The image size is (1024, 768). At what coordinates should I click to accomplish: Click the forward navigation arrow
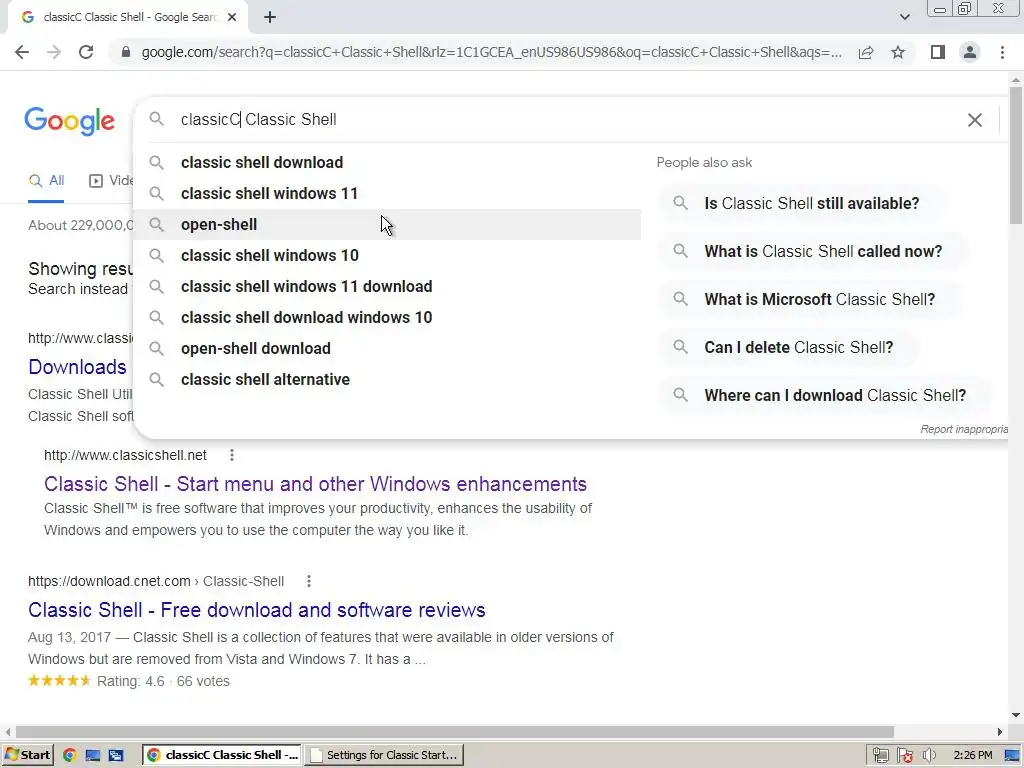click(54, 52)
